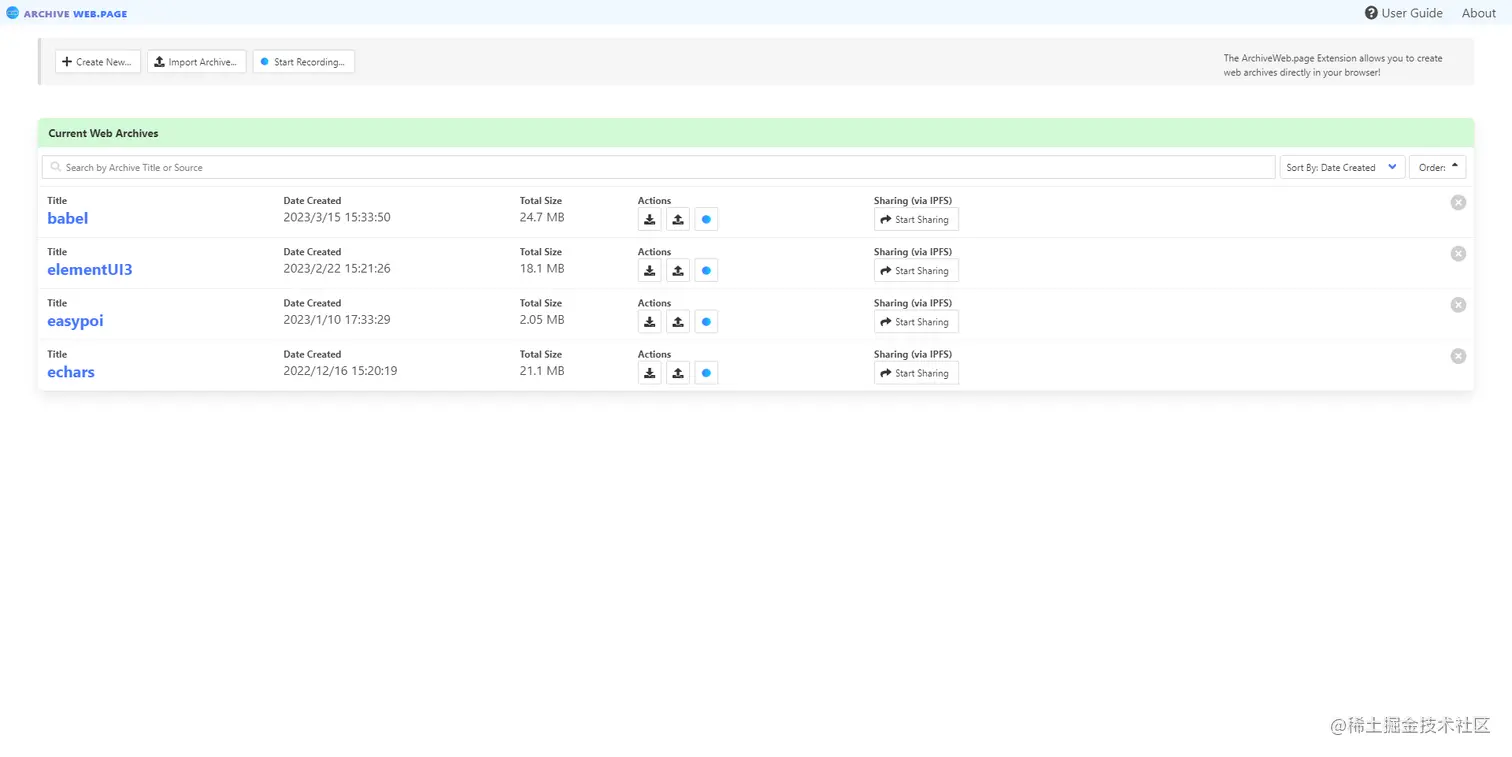This screenshot has width=1512, height=757.
Task: Click the upload icon for easypoi
Action: [x=678, y=321]
